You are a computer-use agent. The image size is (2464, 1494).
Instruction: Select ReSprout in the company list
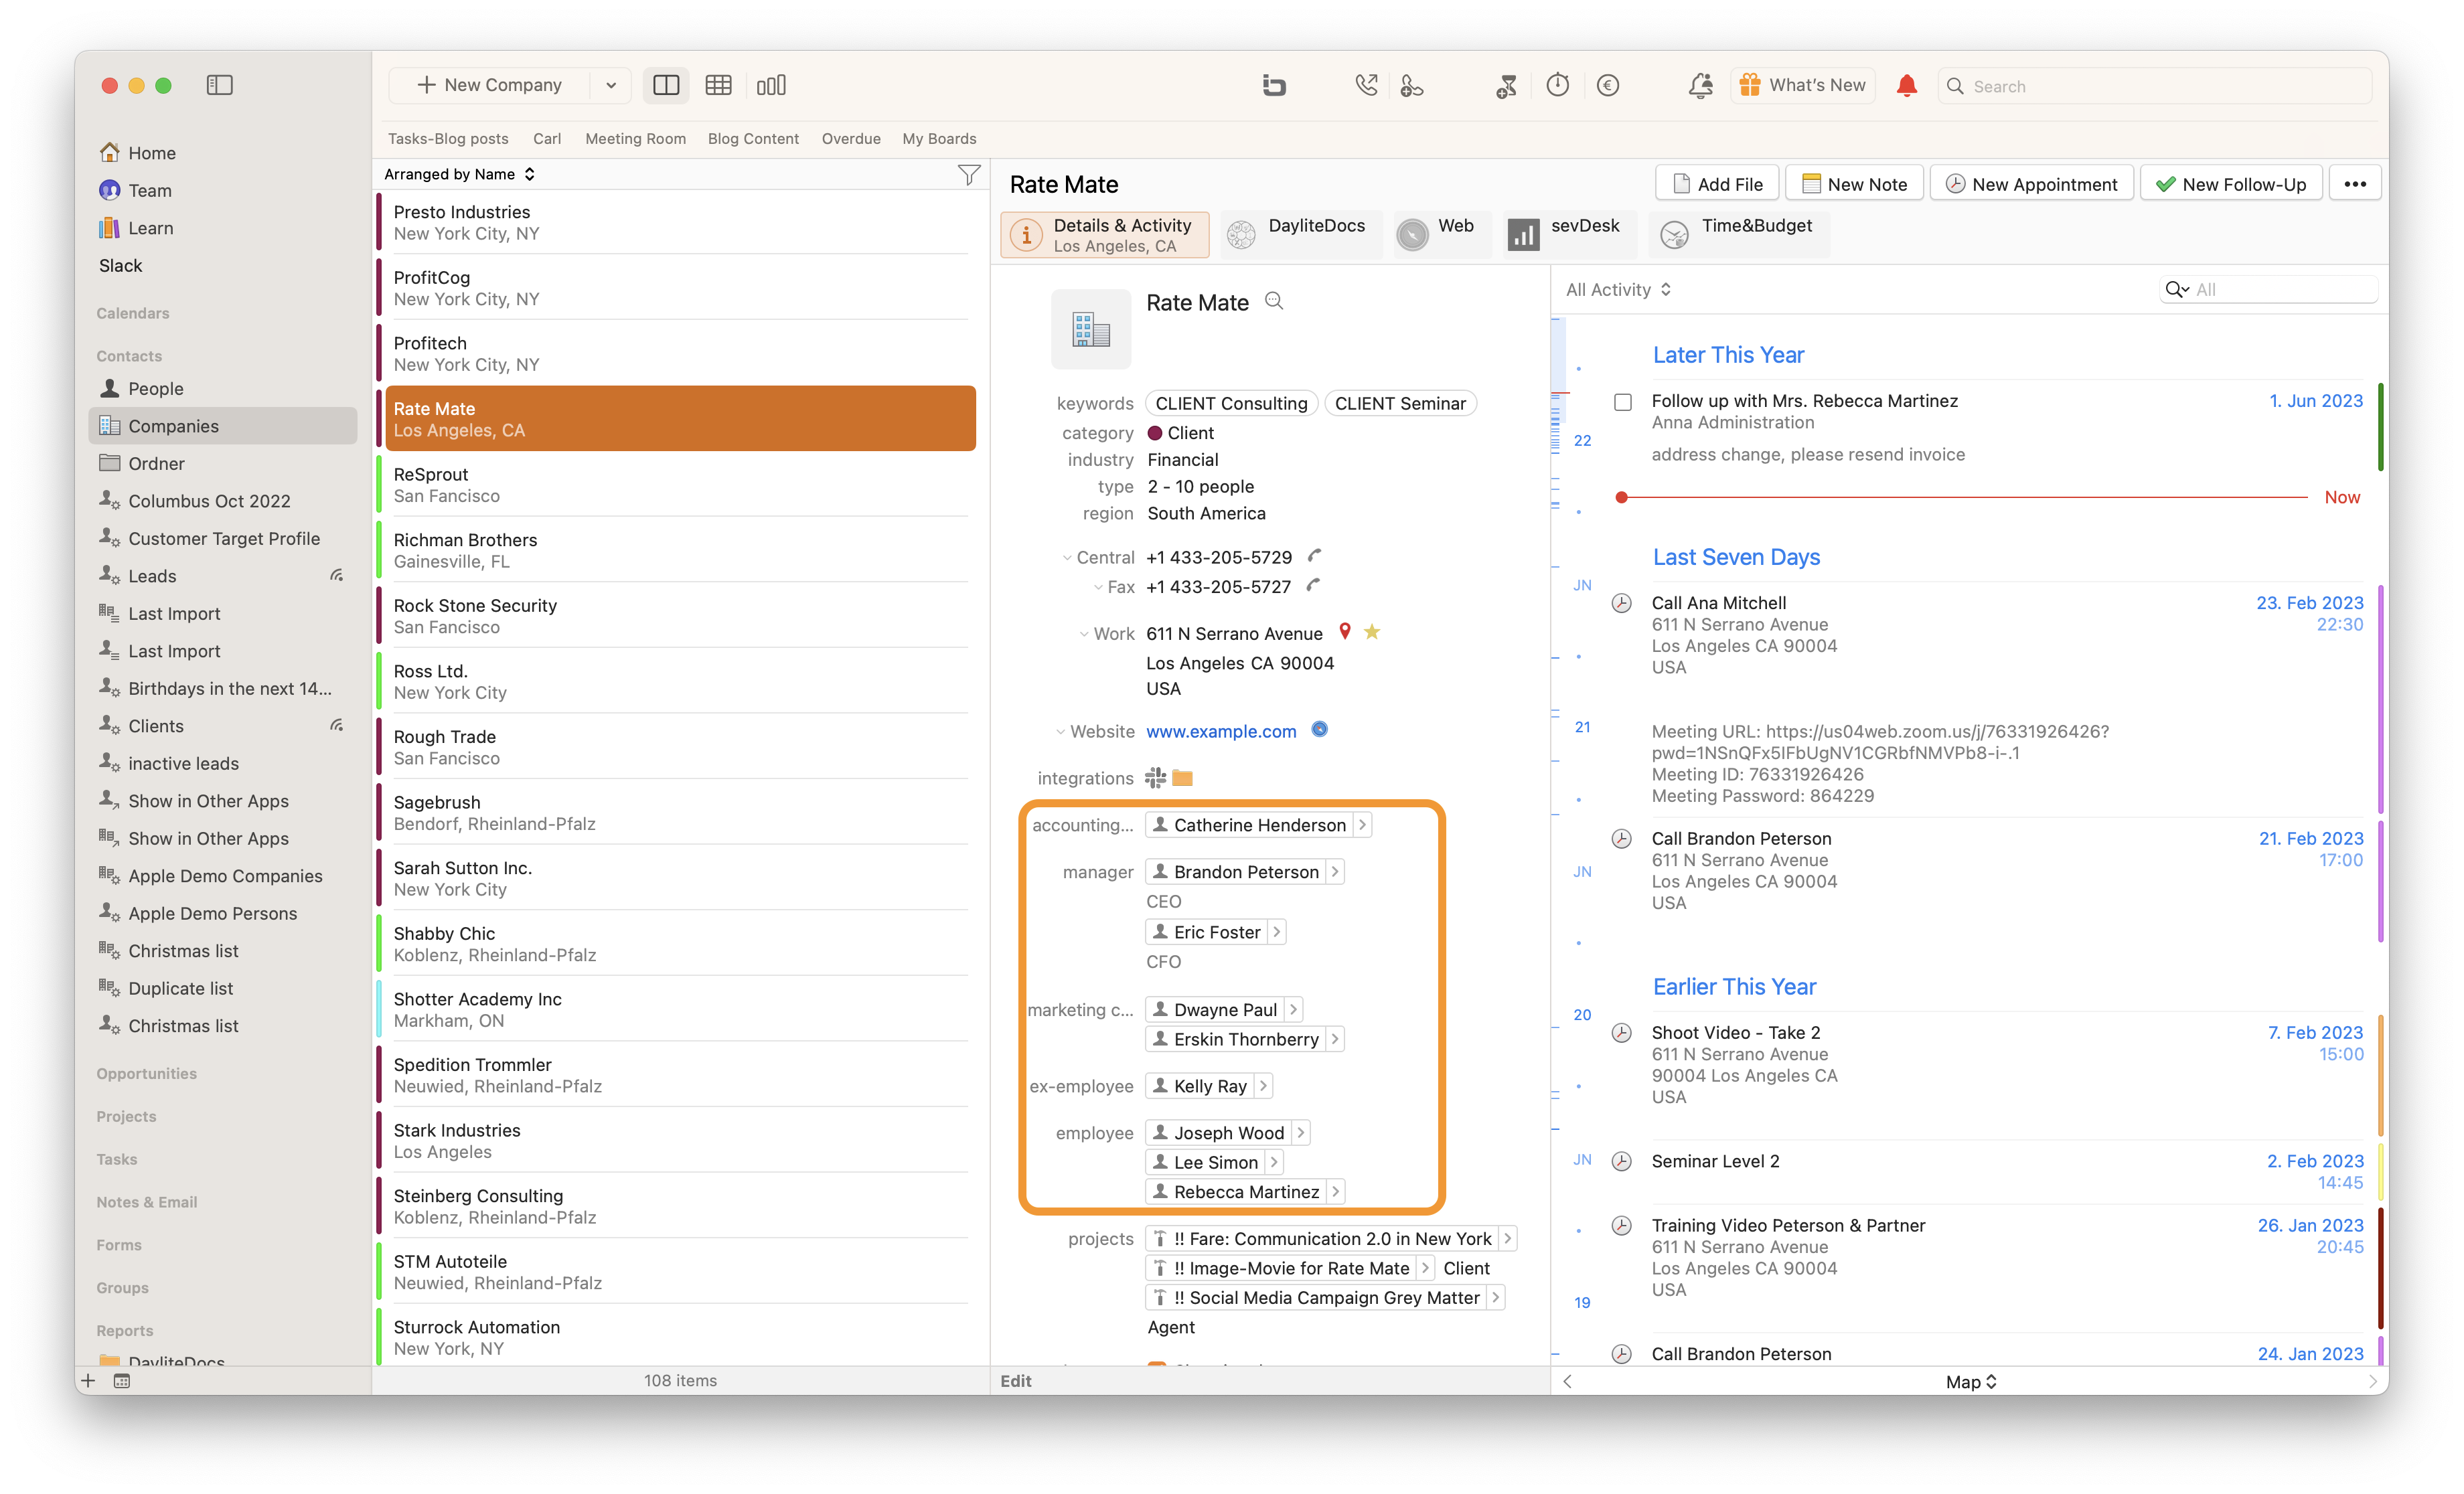click(x=680, y=484)
